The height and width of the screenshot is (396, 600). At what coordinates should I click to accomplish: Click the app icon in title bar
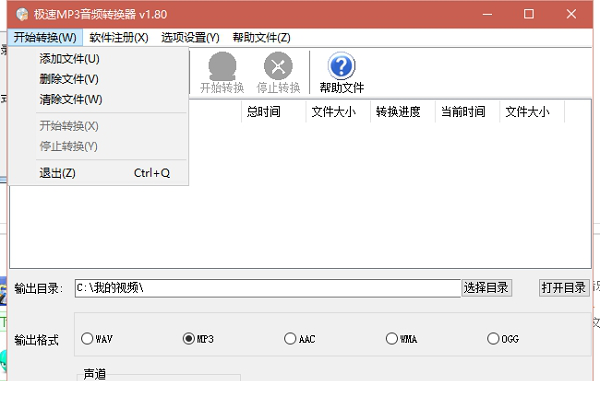point(22,15)
